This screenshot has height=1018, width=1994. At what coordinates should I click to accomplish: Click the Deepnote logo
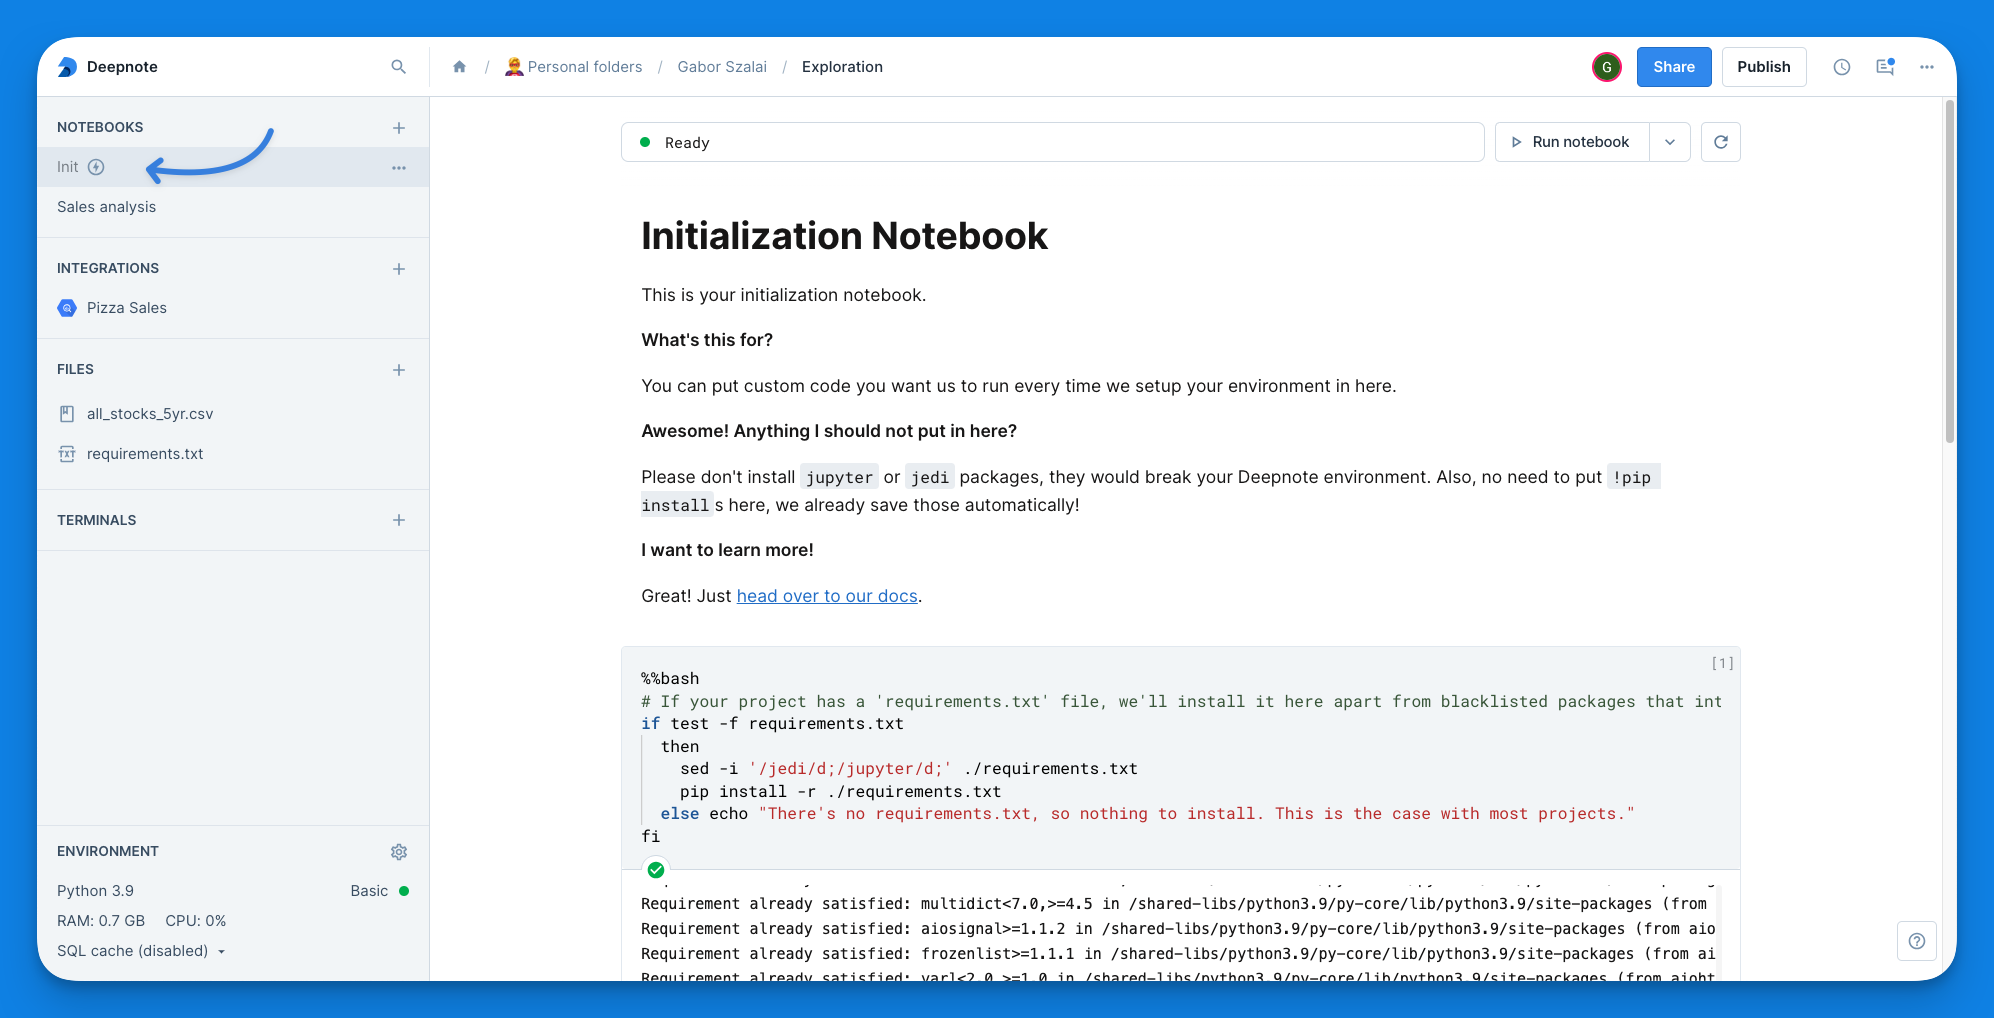(107, 66)
